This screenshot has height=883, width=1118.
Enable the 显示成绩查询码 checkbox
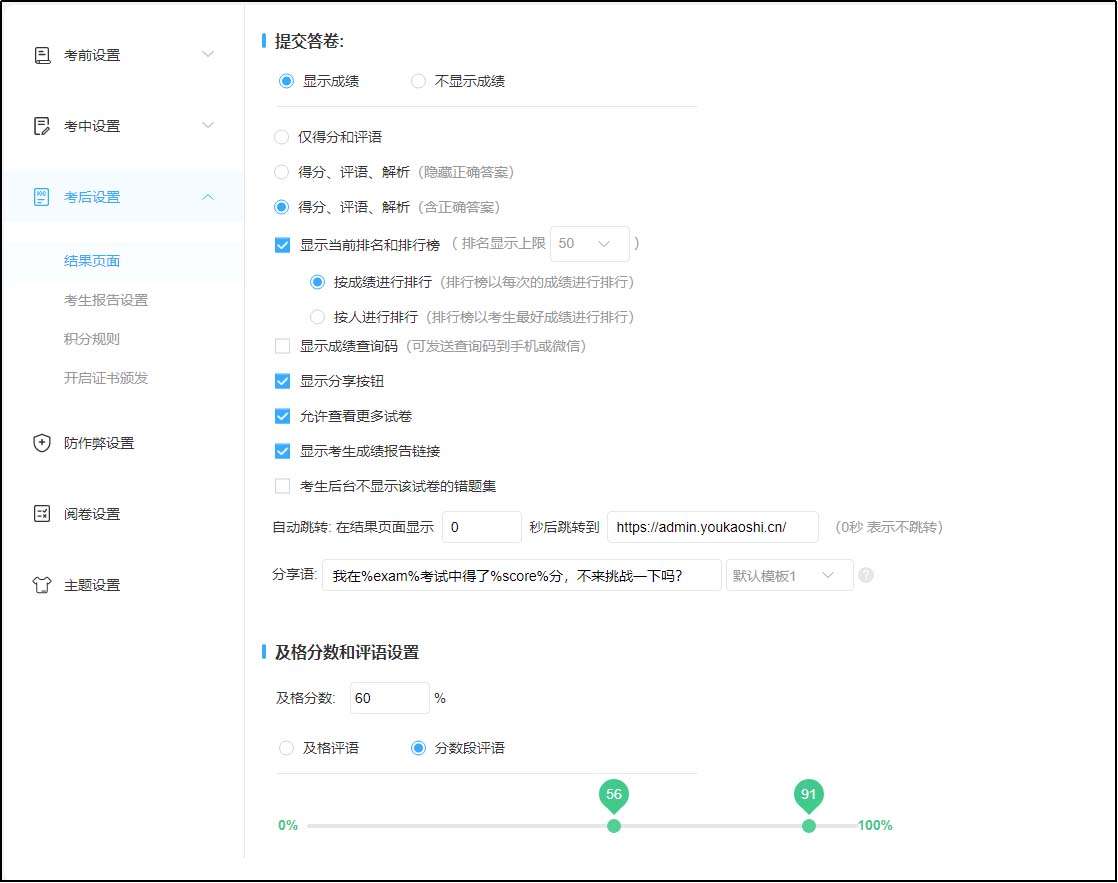pos(281,345)
